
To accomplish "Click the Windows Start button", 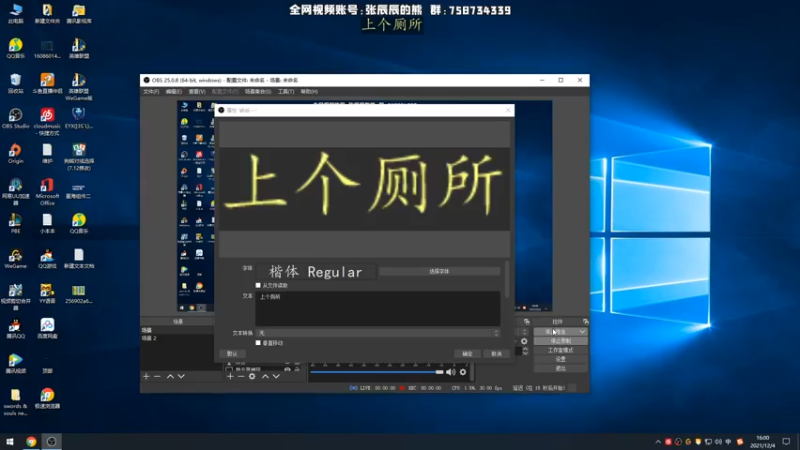I will click(x=10, y=442).
